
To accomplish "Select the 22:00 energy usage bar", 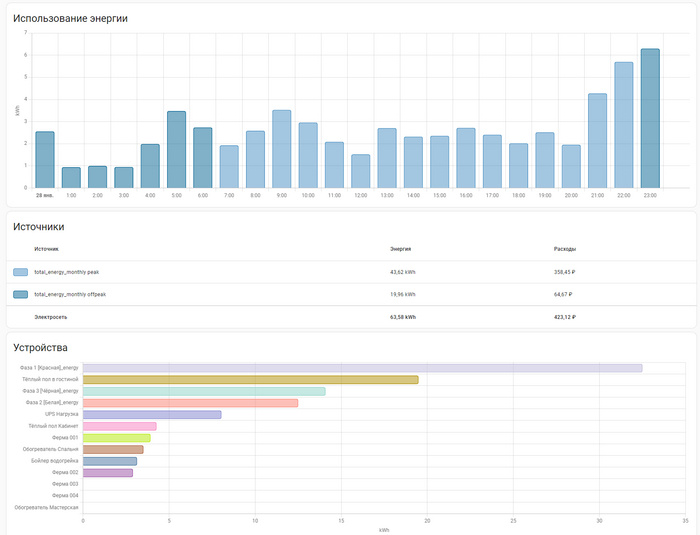I will pos(624,125).
